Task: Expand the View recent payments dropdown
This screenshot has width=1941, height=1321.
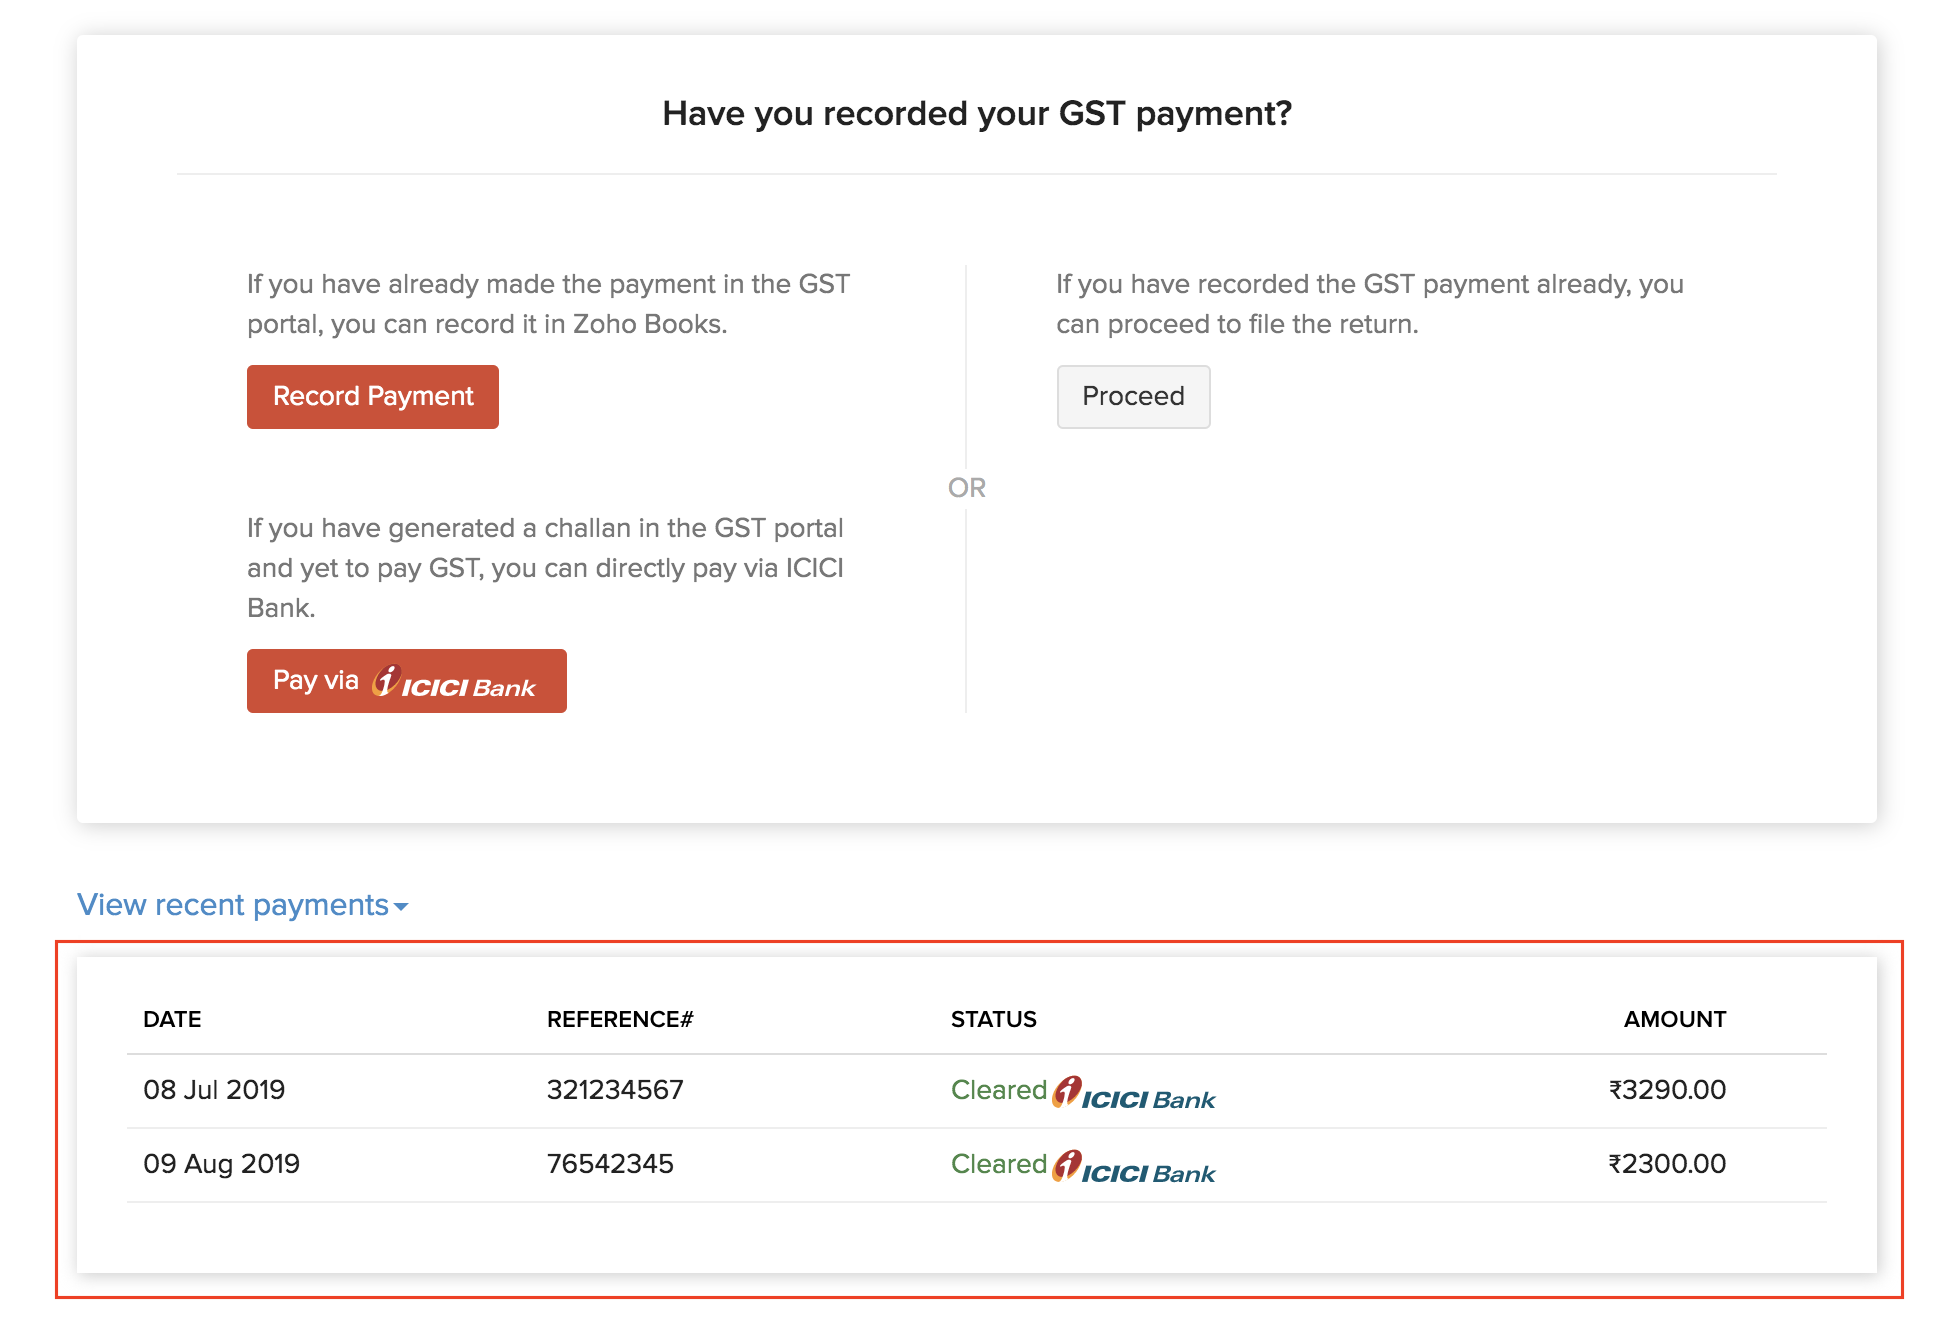Action: (233, 905)
